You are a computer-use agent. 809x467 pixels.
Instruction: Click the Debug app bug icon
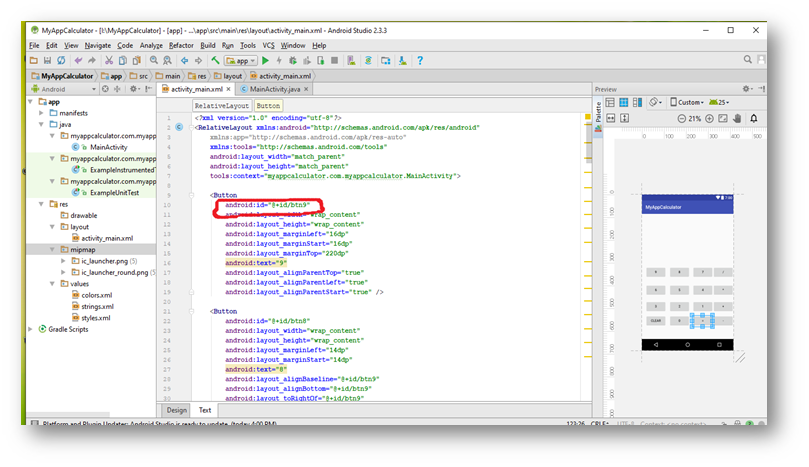click(293, 60)
